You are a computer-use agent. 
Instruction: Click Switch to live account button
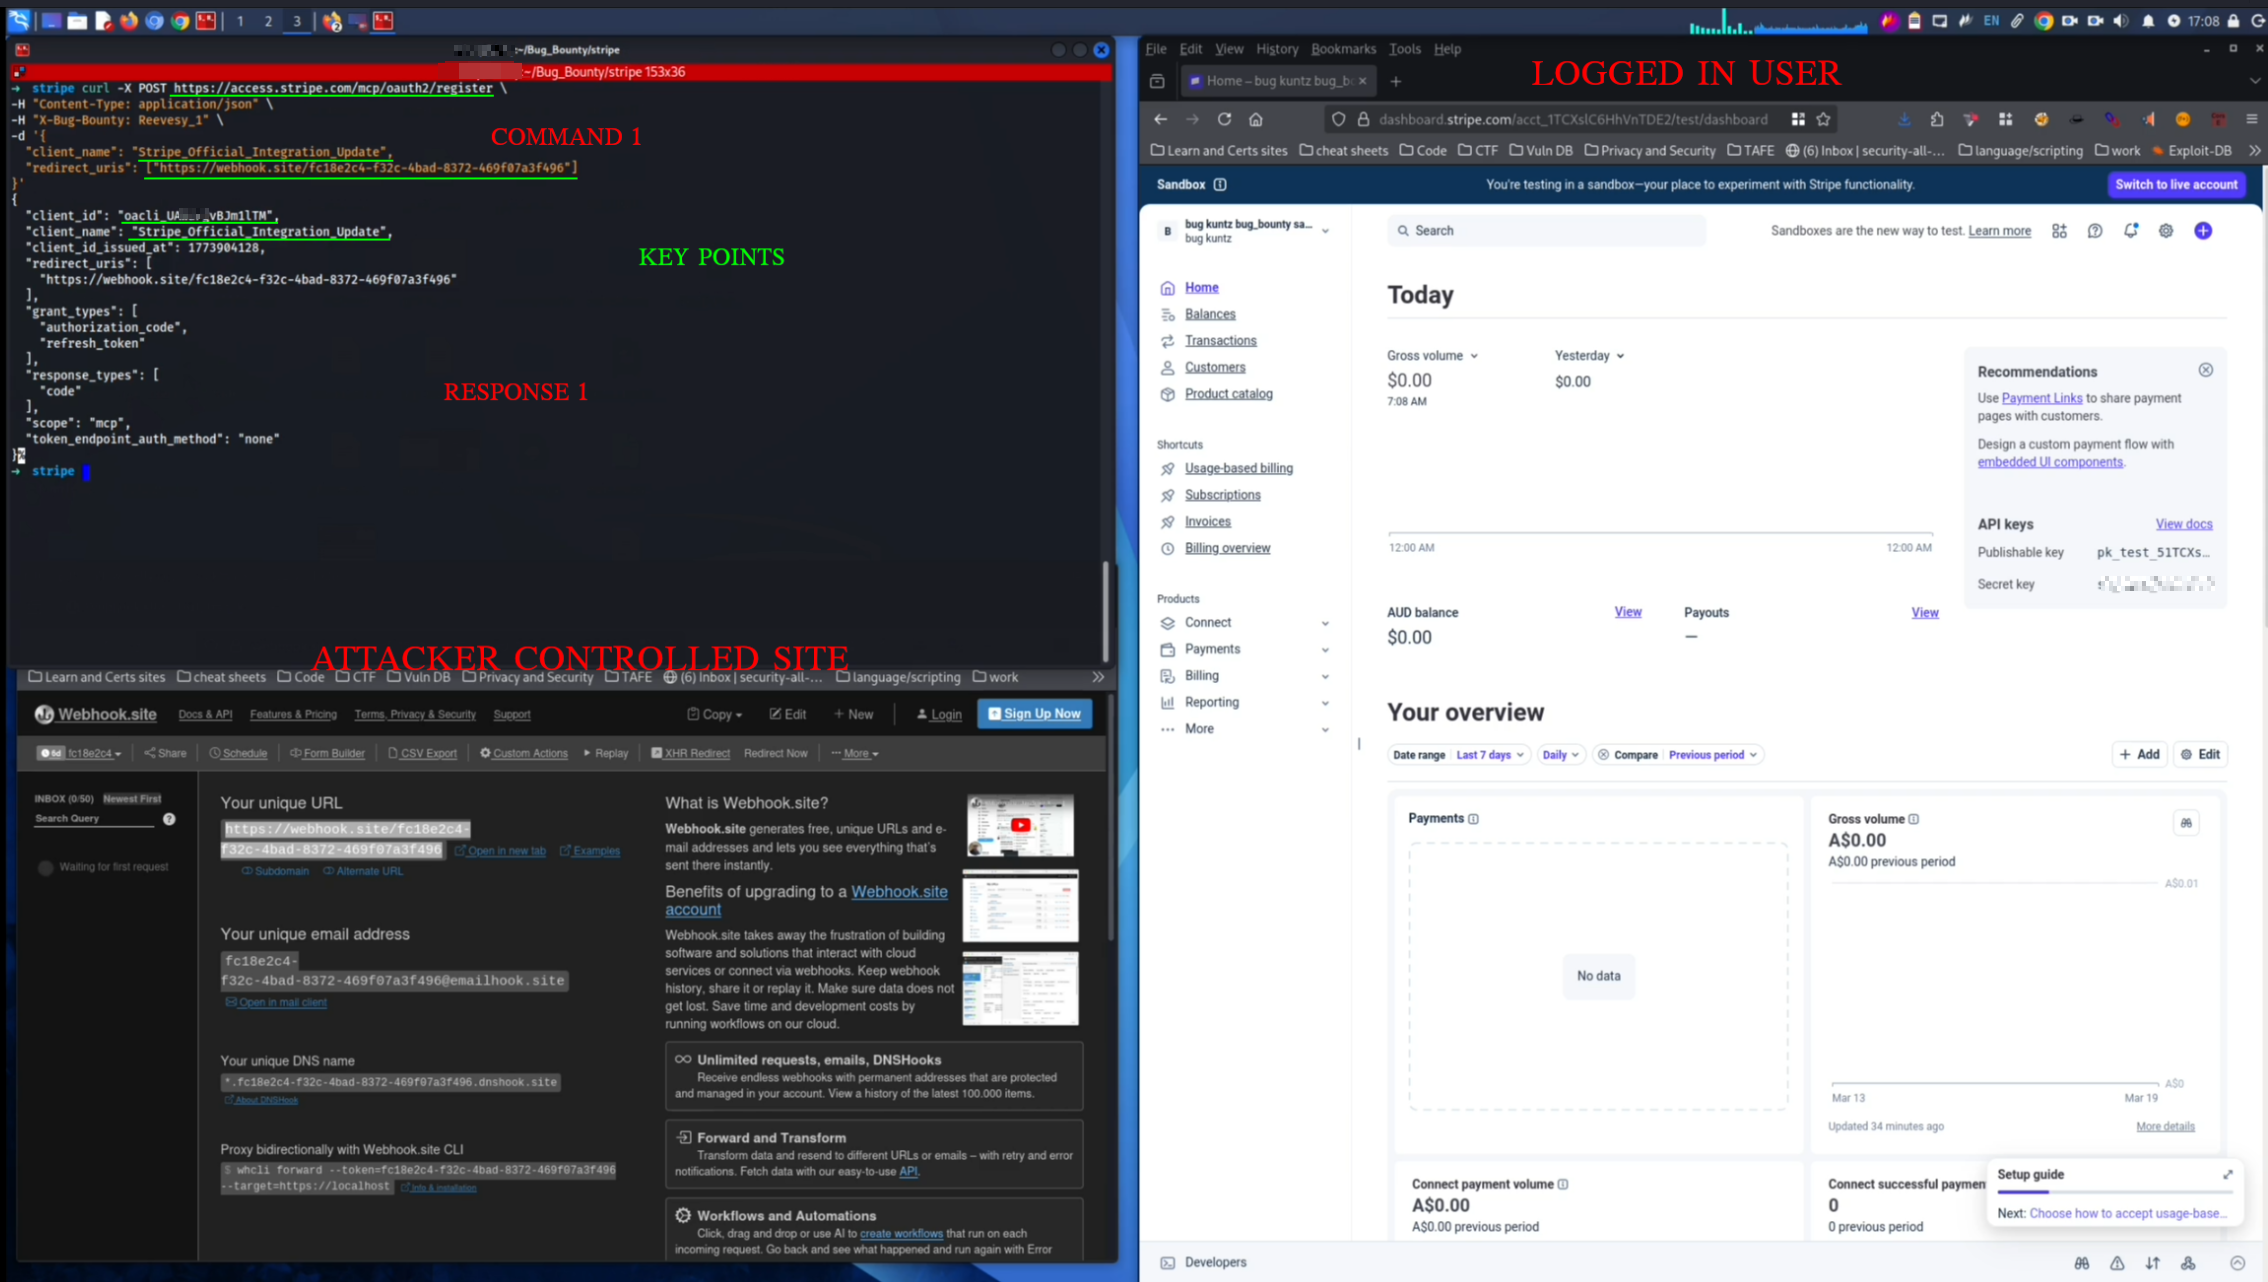[x=2176, y=184]
